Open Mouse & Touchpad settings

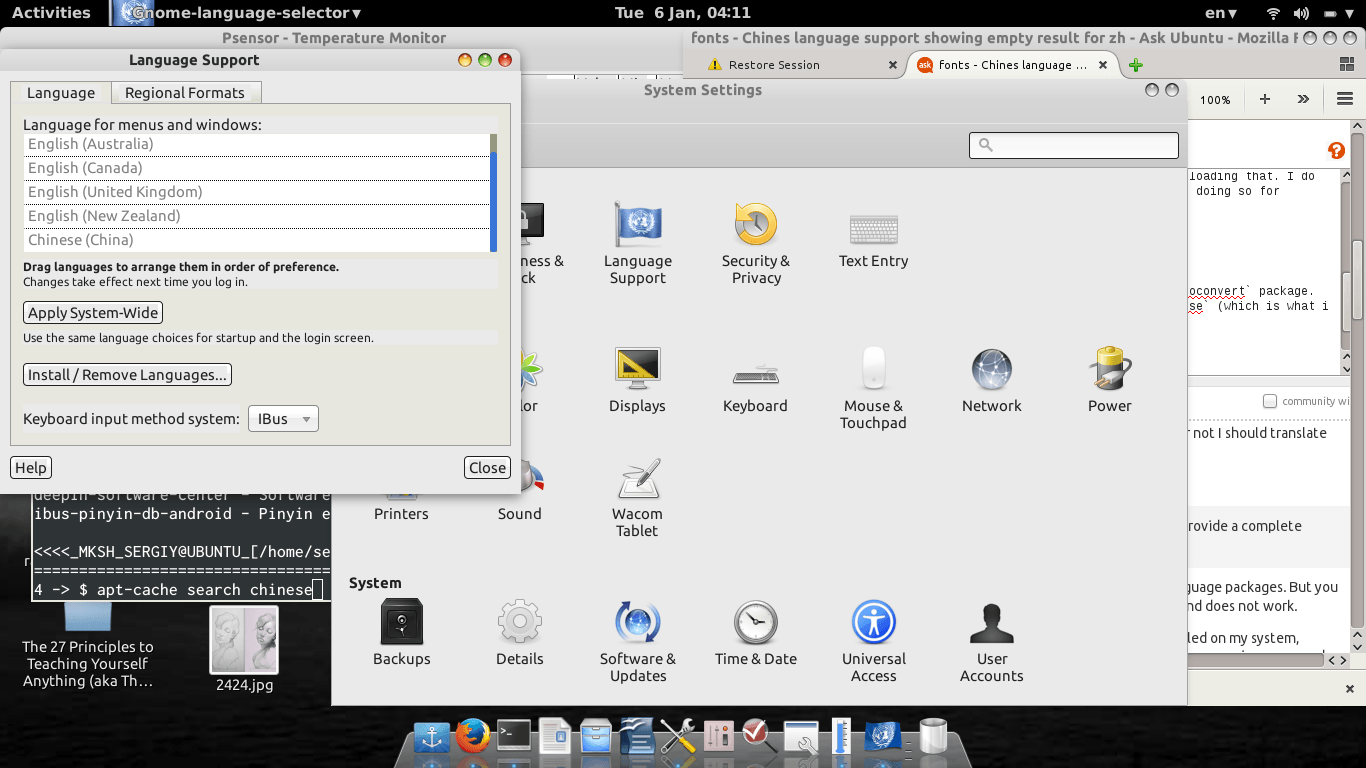click(x=873, y=388)
